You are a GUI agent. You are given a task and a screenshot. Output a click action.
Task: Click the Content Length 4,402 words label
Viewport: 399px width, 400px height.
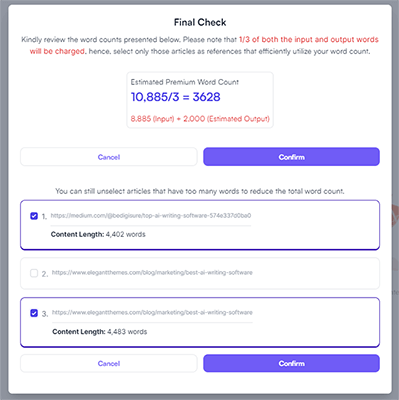(x=98, y=234)
